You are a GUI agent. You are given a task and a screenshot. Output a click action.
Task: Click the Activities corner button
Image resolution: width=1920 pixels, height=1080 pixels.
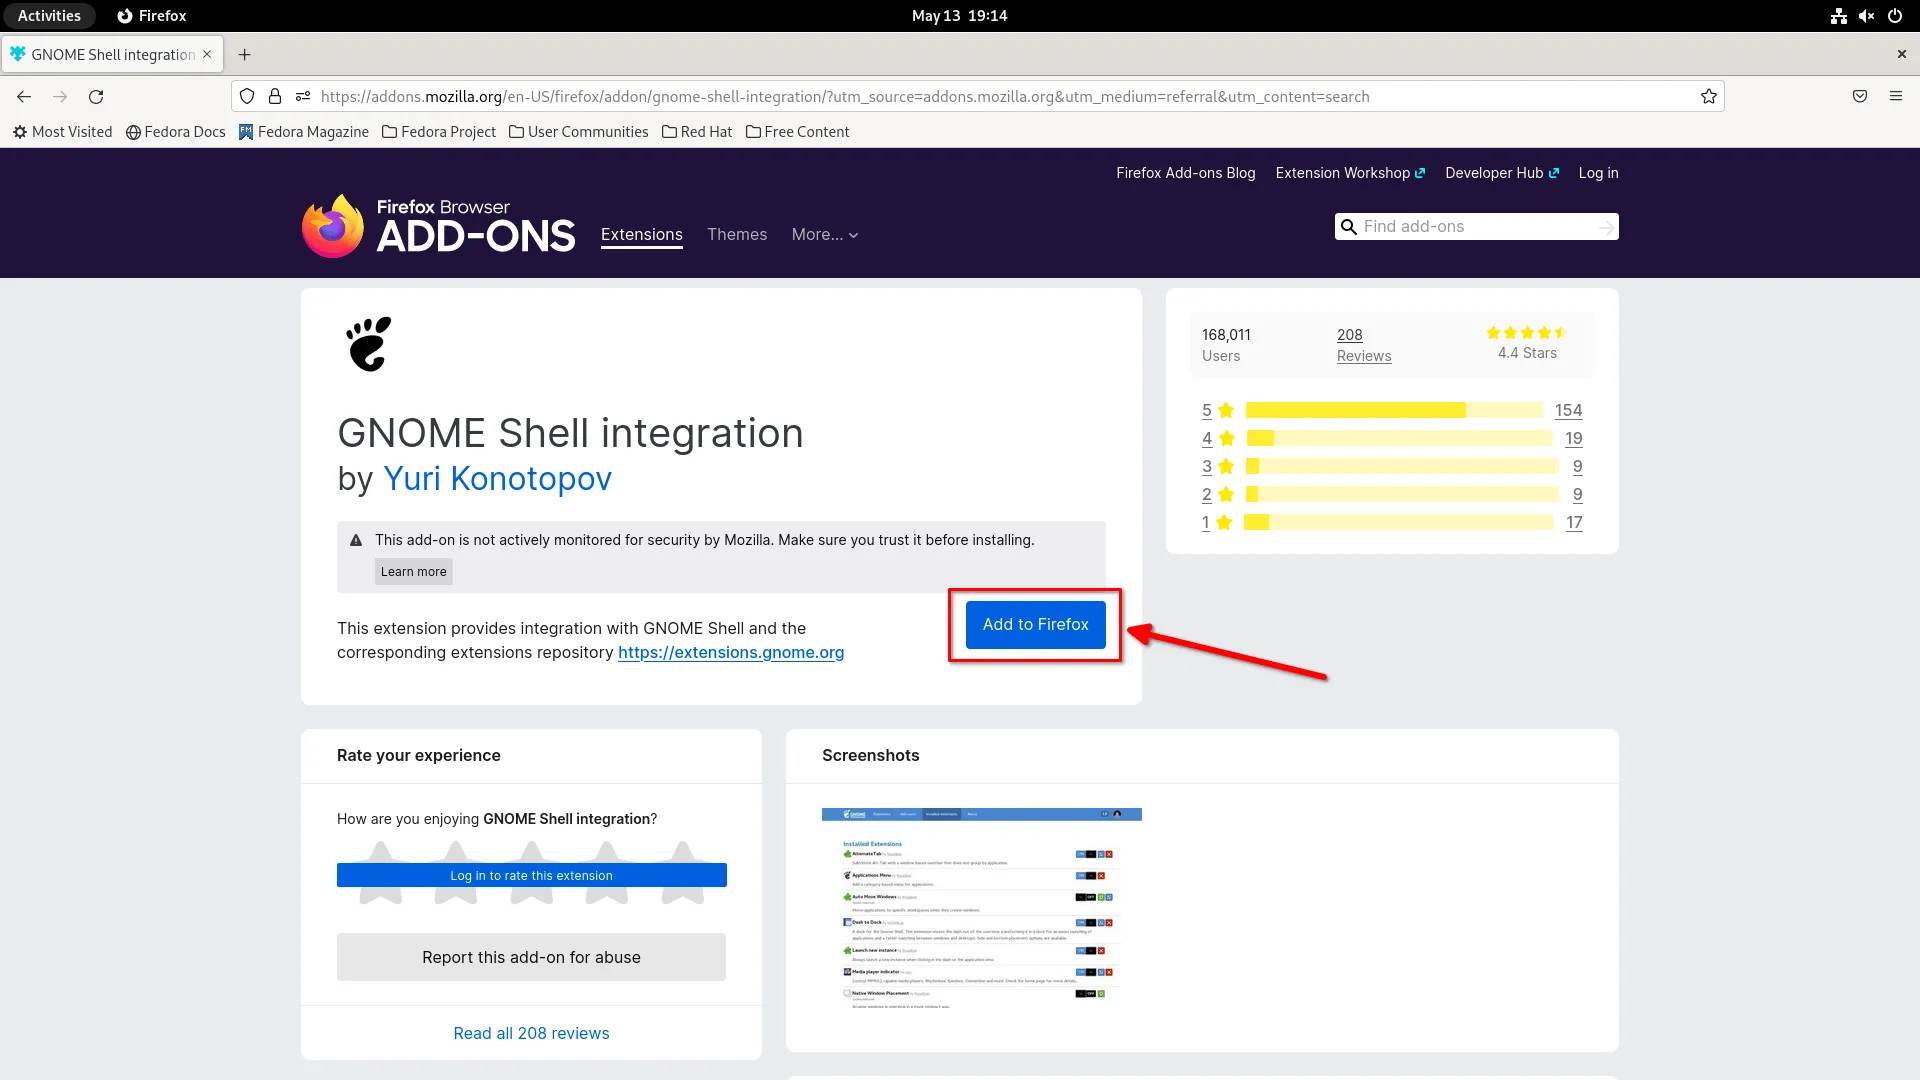(49, 15)
